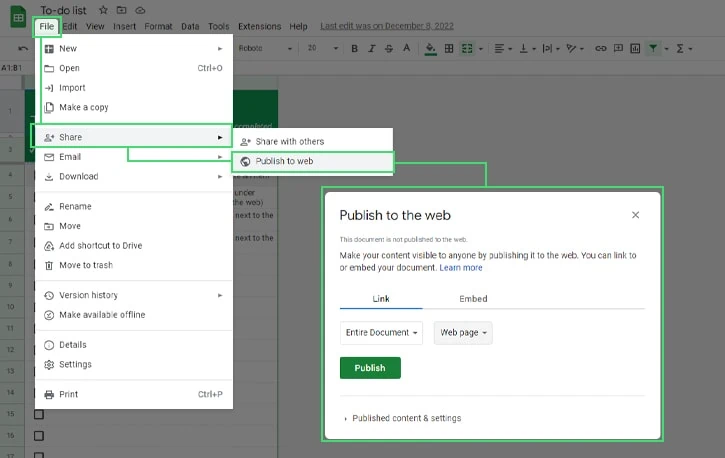Open the Google Sheets home icon
The image size is (725, 458).
click(18, 17)
